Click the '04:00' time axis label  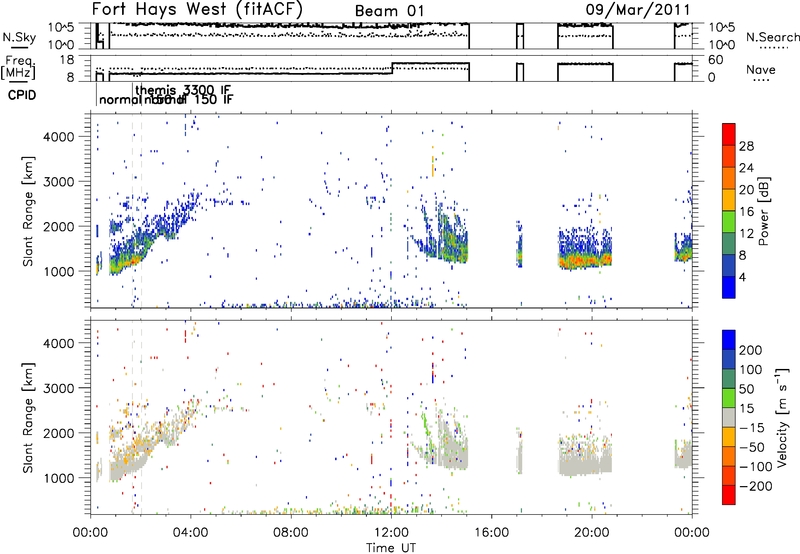(190, 533)
